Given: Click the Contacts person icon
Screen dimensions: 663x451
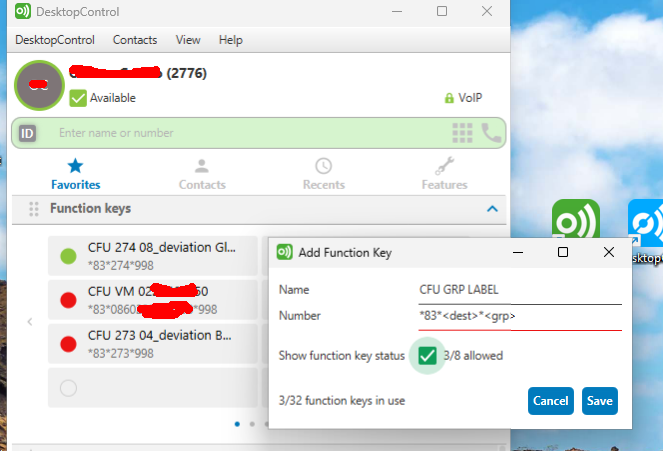Looking at the screenshot, I should (x=202, y=166).
